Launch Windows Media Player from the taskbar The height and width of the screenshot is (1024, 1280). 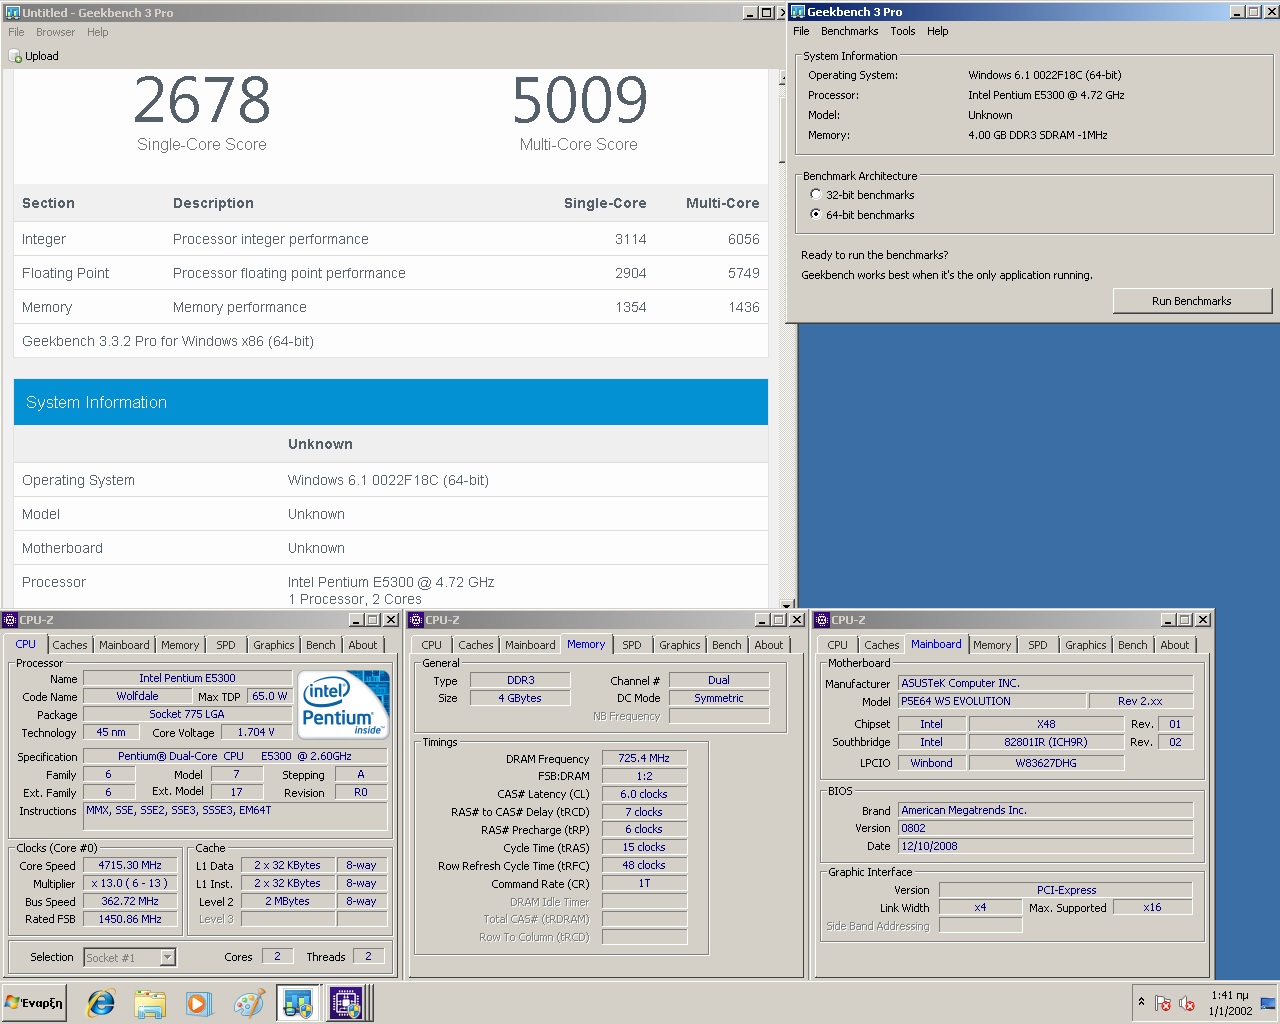point(199,1003)
